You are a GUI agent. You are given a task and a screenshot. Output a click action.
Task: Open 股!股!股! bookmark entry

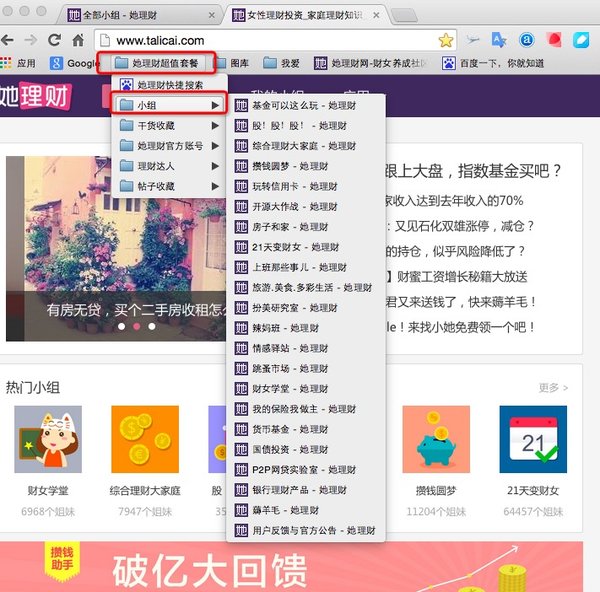305,125
